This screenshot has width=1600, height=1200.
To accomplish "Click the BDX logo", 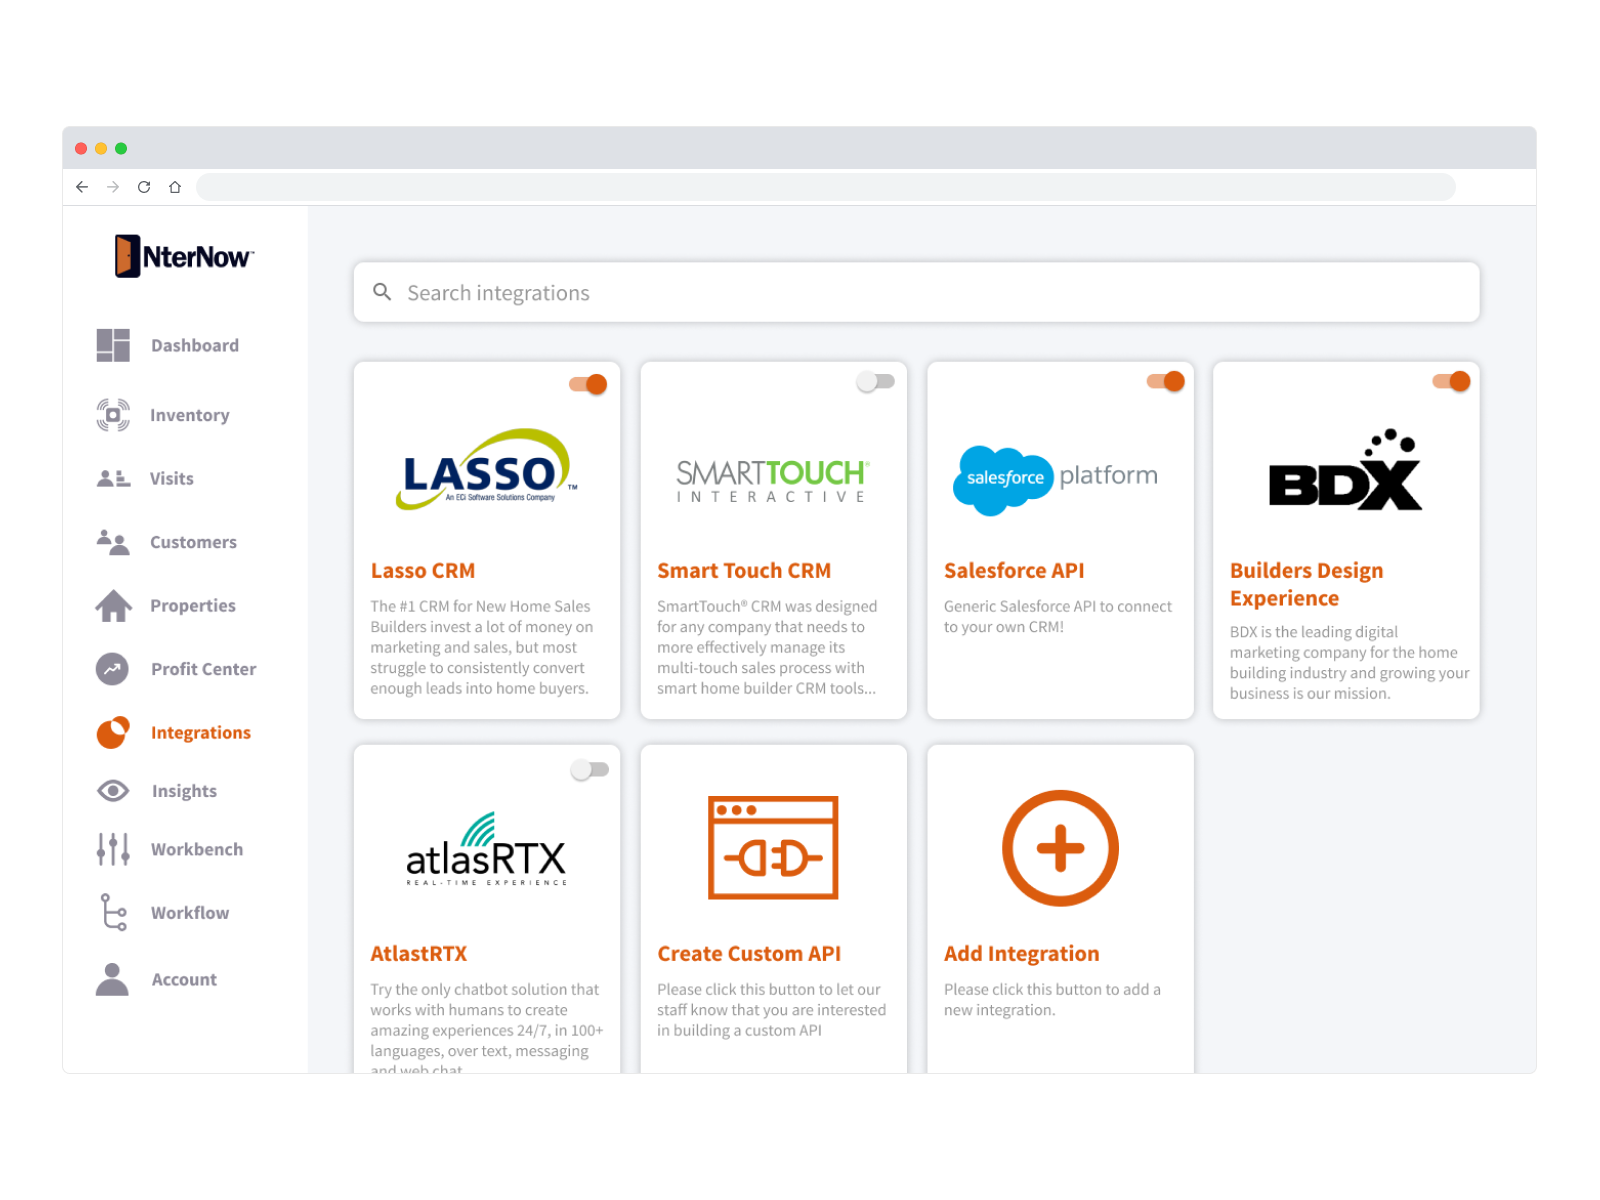I will (x=1346, y=470).
